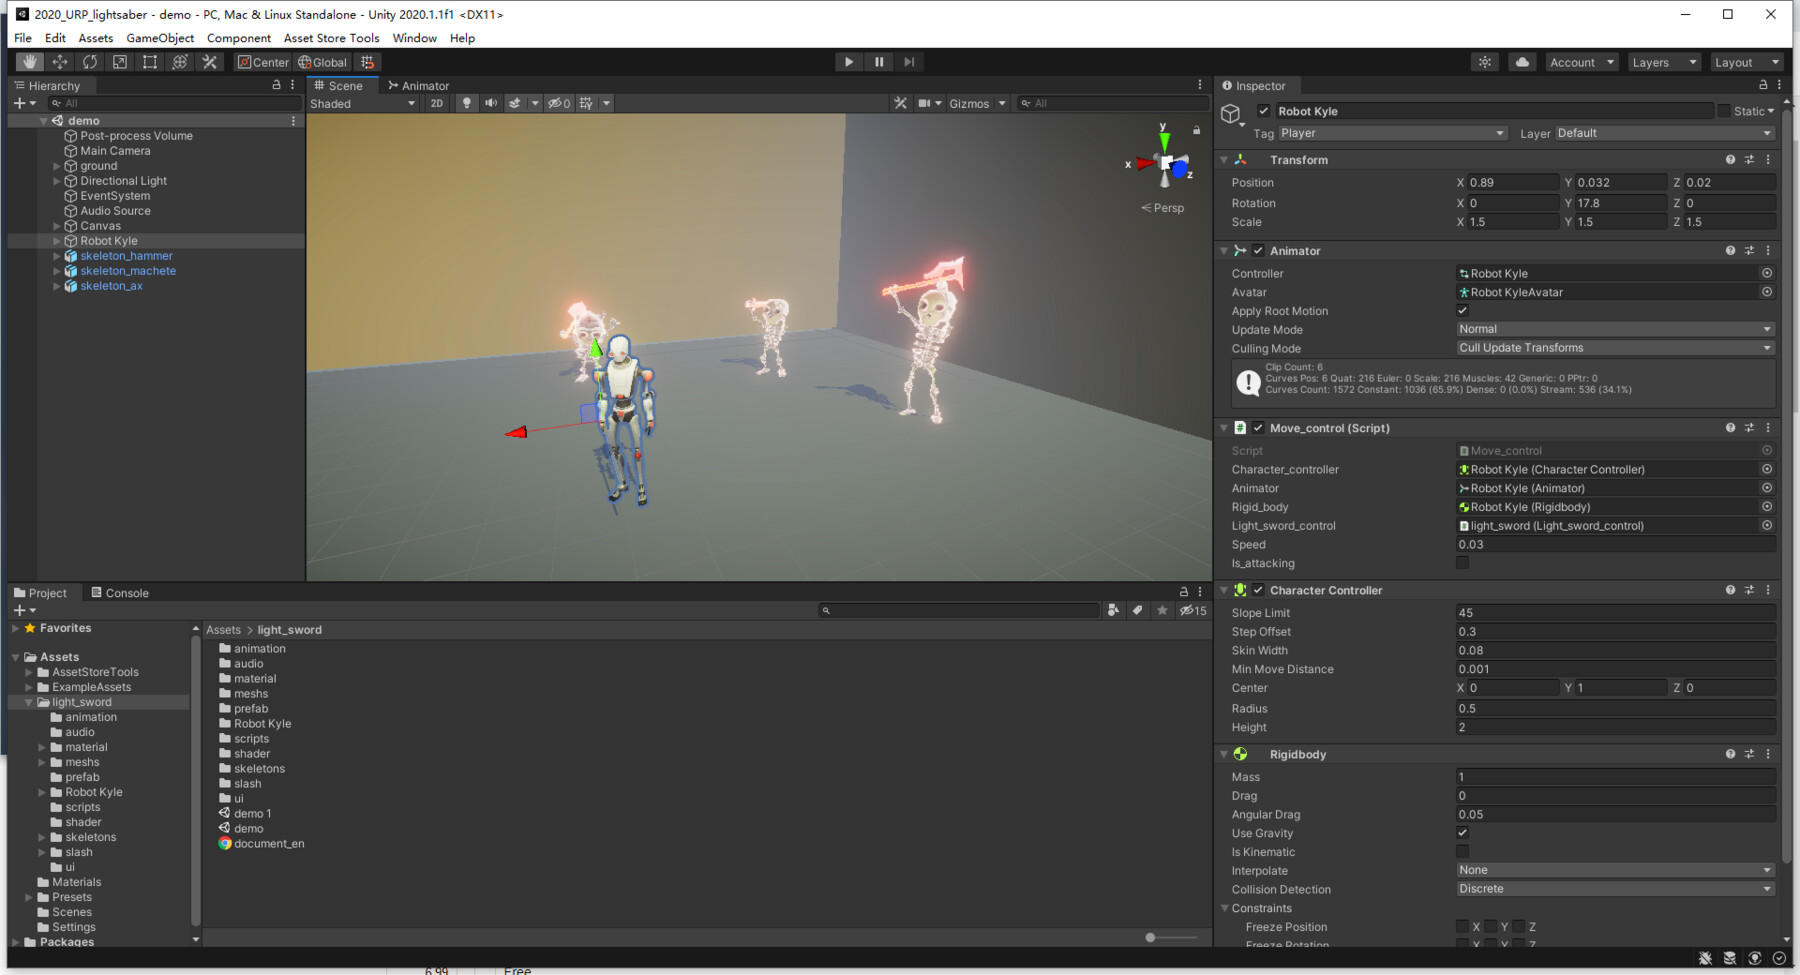This screenshot has height=975, width=1800.
Task: Open the Layer dropdown set to Default
Action: [x=1660, y=132]
